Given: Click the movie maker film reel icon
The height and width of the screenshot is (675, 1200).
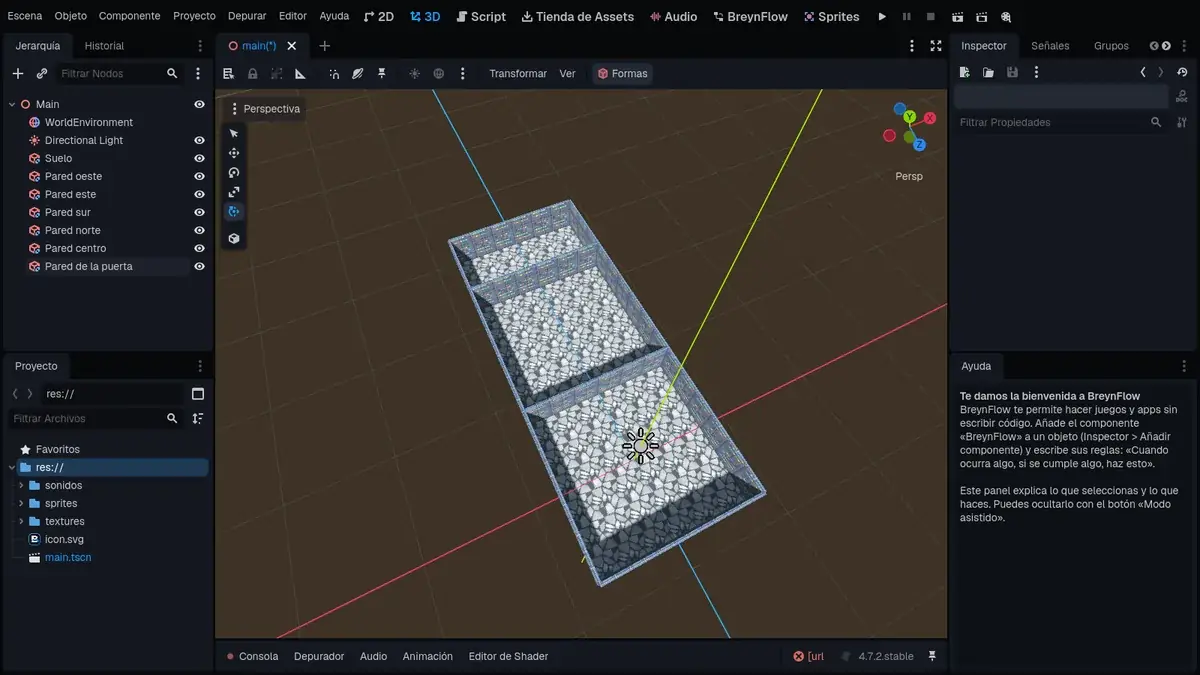Looking at the screenshot, I should point(1006,17).
